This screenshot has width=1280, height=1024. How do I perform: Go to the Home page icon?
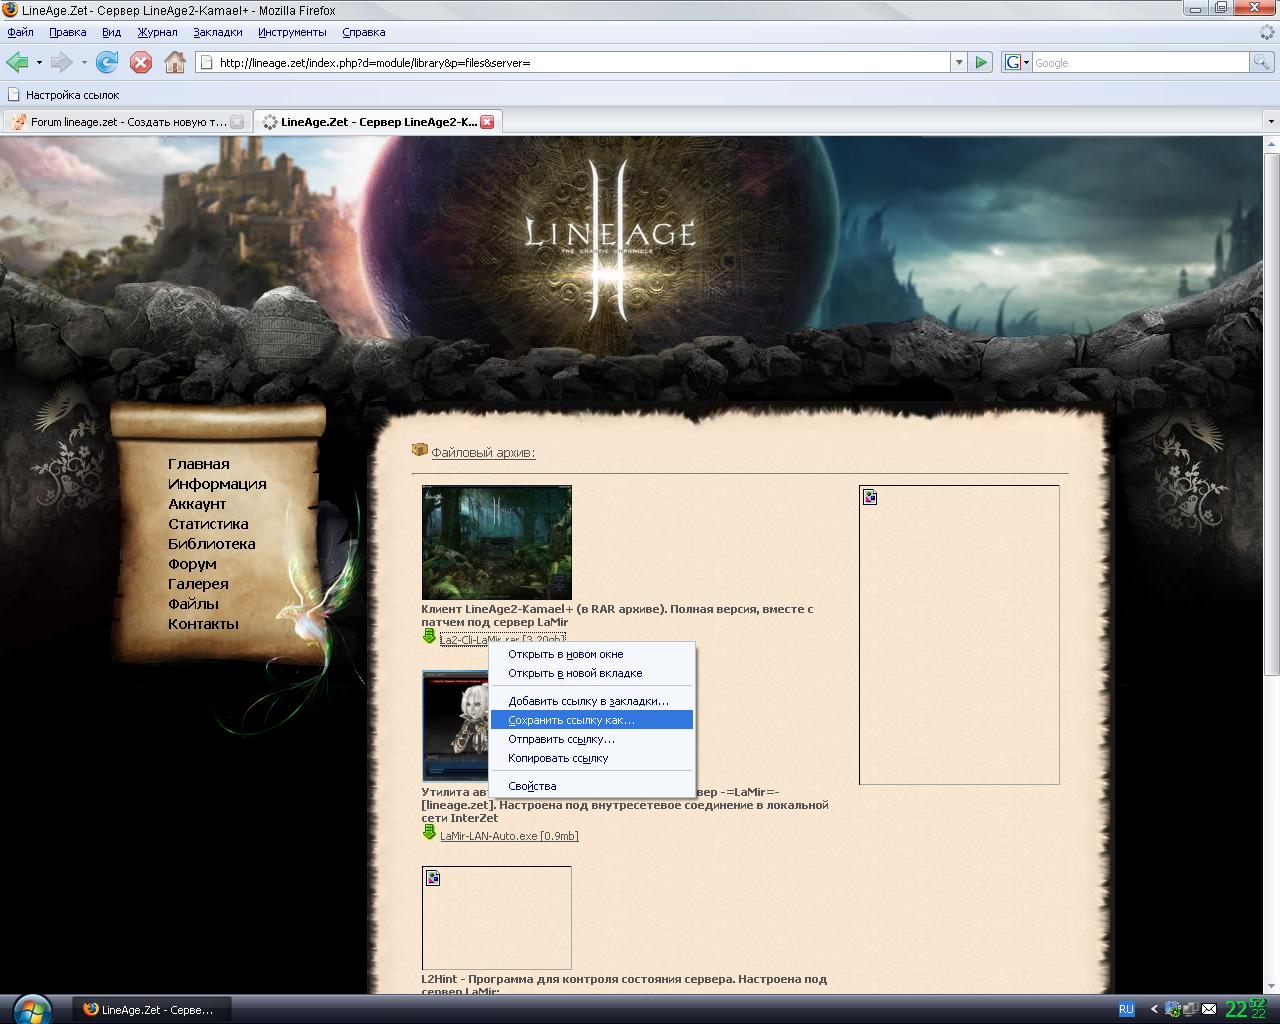click(x=175, y=62)
